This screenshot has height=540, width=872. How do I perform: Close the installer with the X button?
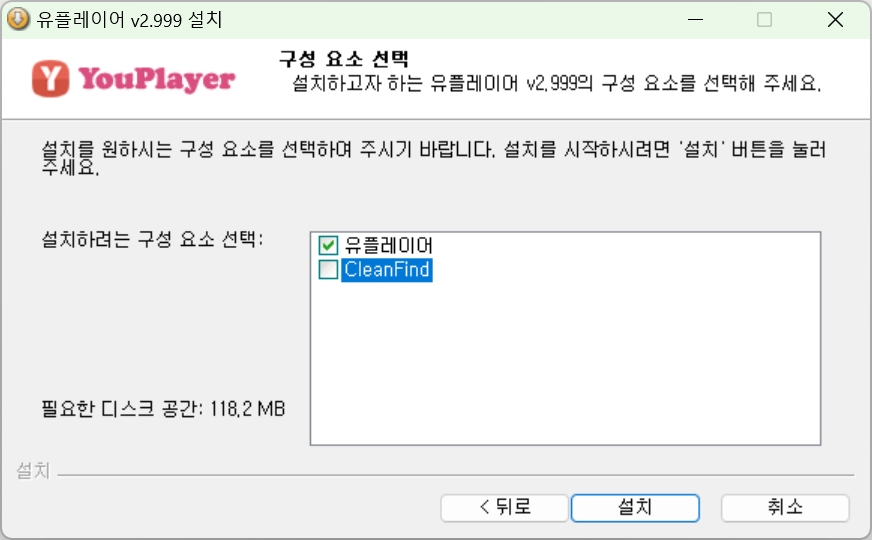click(x=835, y=19)
